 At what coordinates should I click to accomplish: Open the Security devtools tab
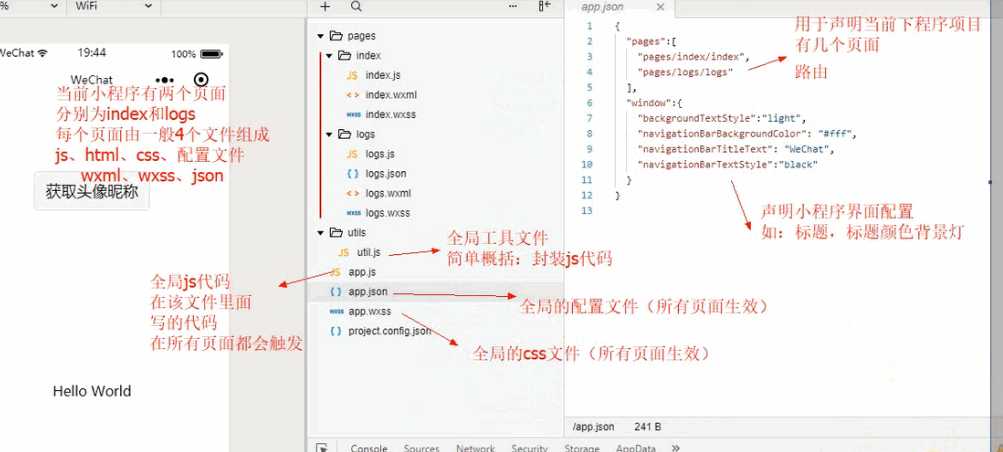coord(530,448)
